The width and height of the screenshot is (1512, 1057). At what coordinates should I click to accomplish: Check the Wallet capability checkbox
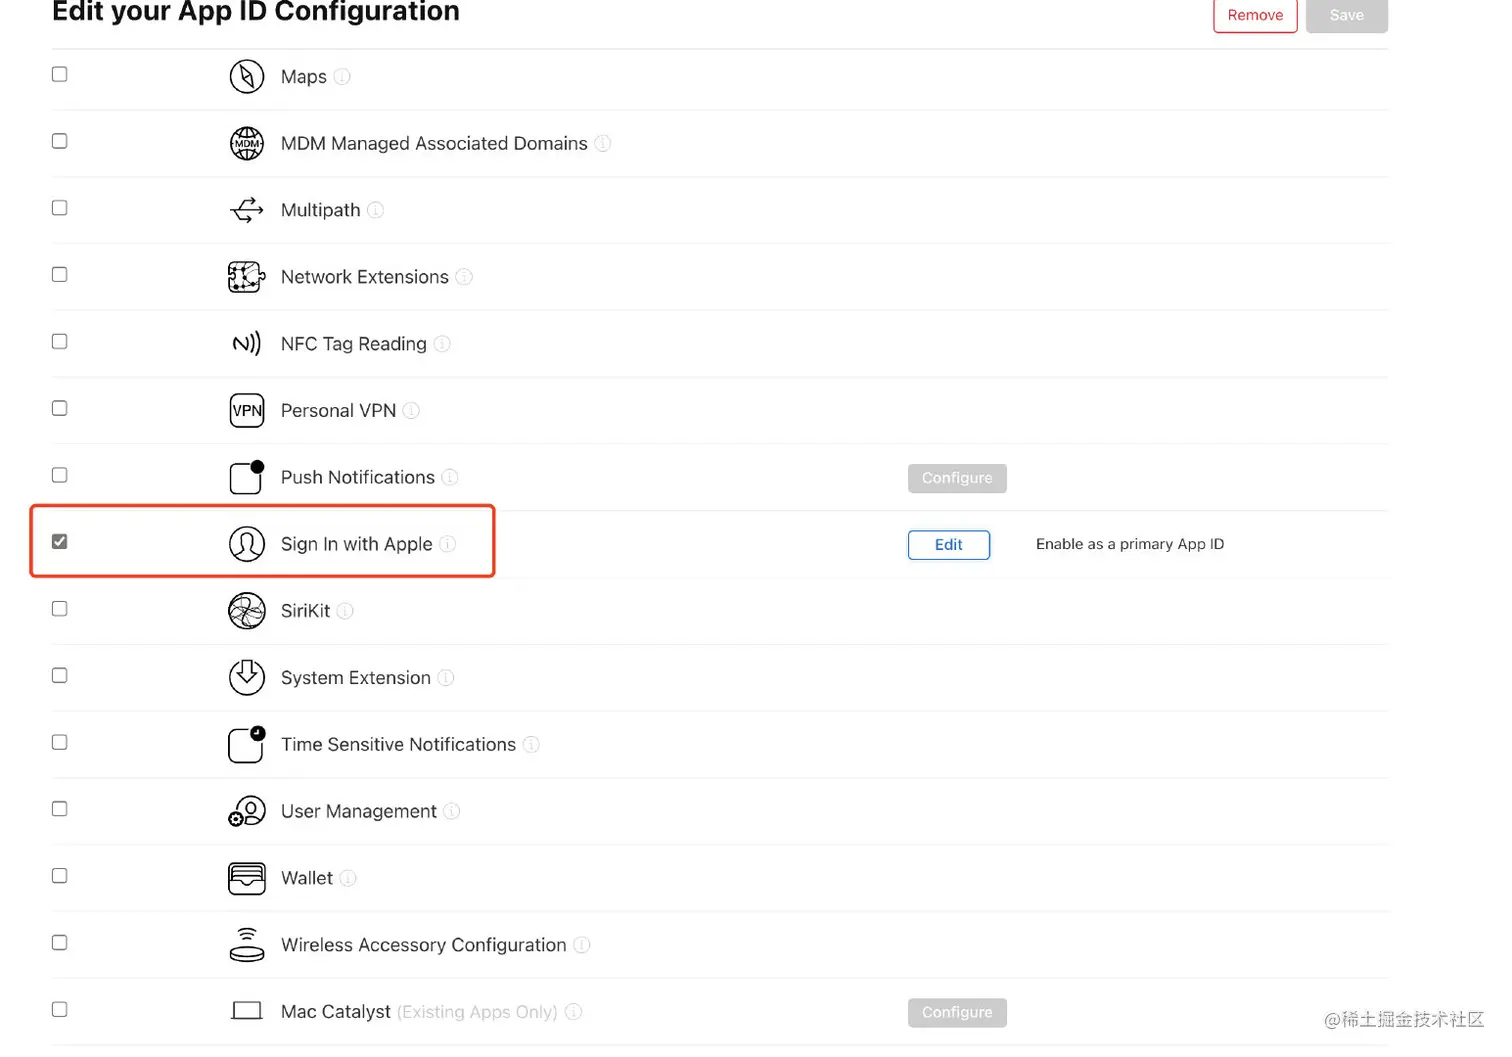click(x=59, y=875)
